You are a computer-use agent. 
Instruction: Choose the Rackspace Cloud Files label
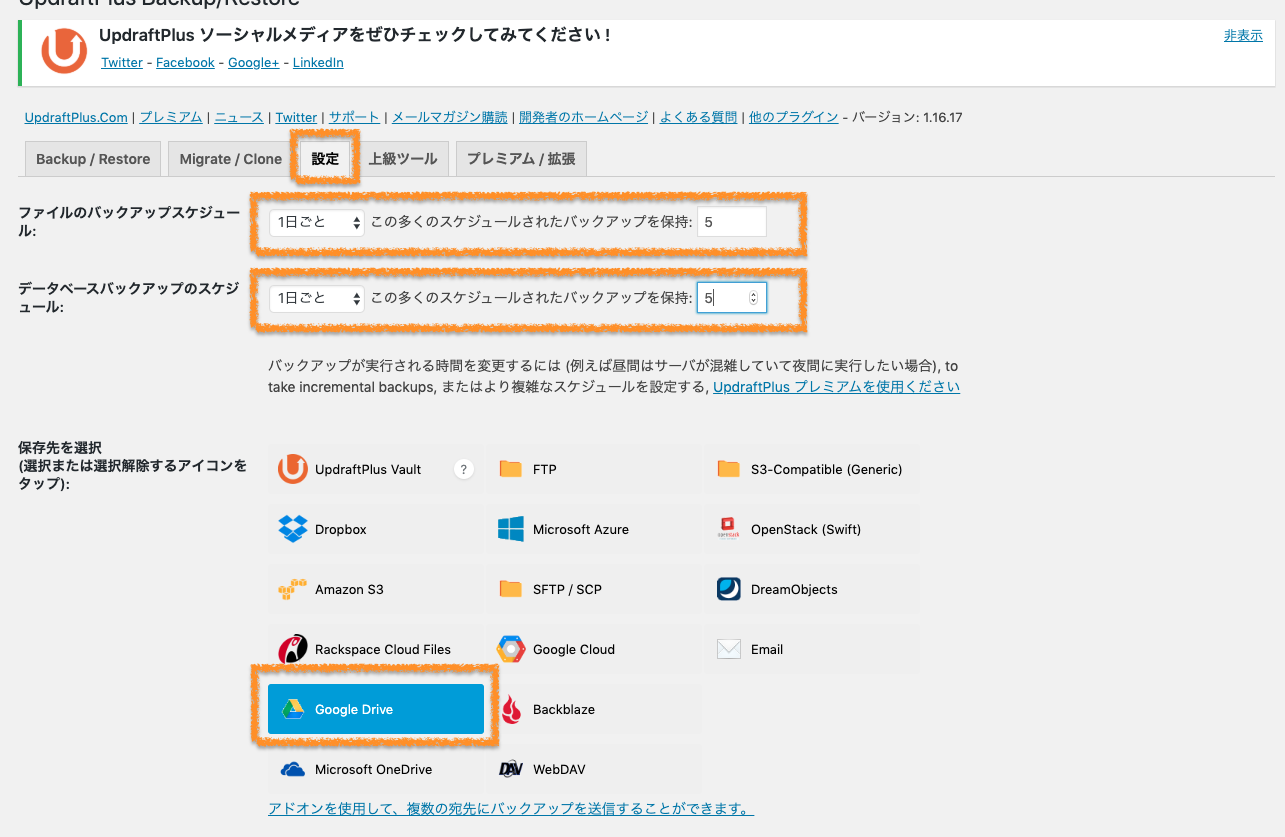pyautogui.click(x=383, y=649)
